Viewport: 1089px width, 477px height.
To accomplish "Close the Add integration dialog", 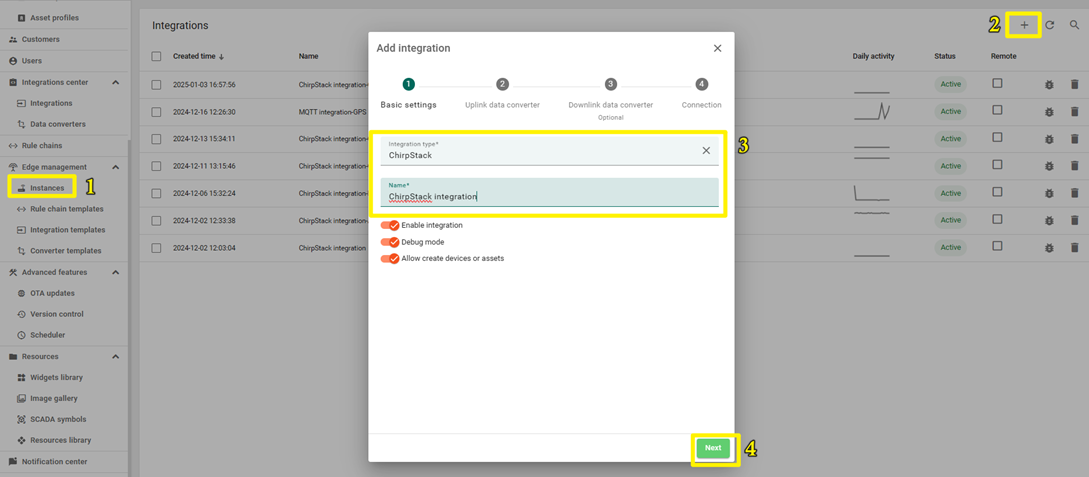I will (x=717, y=48).
